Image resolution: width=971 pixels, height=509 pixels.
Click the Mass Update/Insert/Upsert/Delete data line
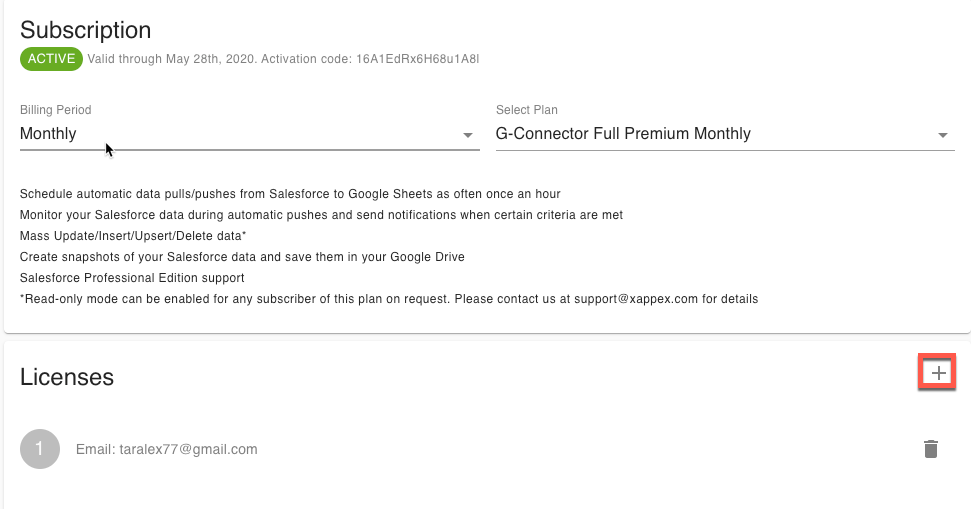[133, 236]
